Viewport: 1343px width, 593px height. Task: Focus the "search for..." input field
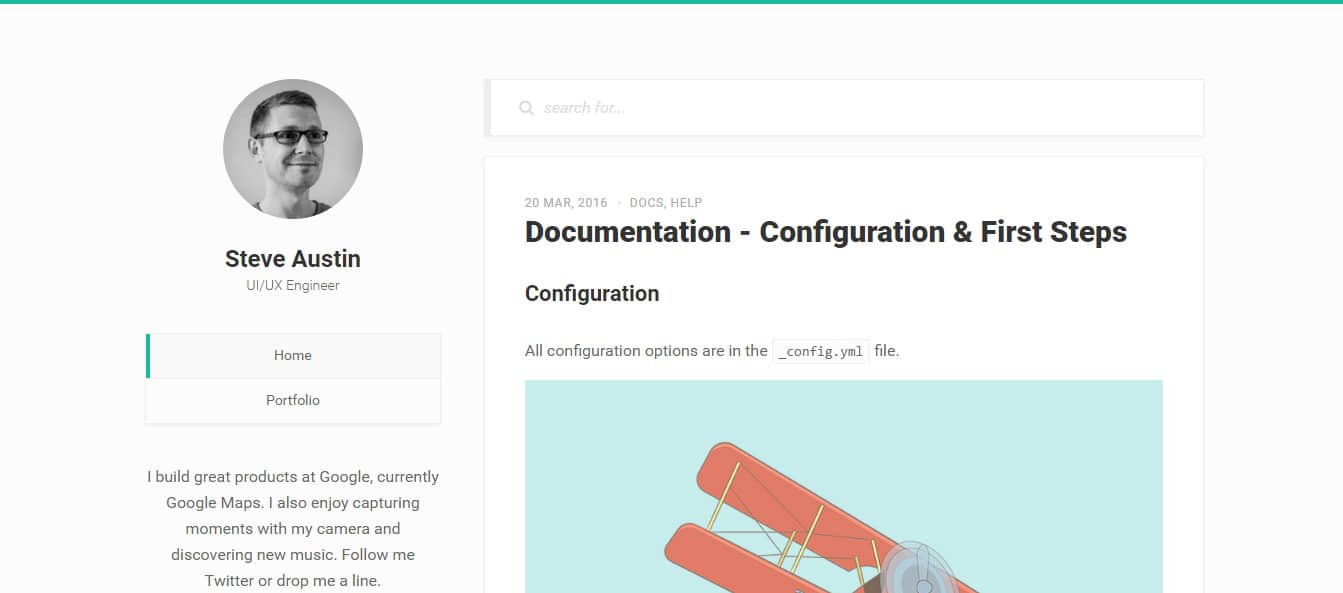tap(844, 108)
